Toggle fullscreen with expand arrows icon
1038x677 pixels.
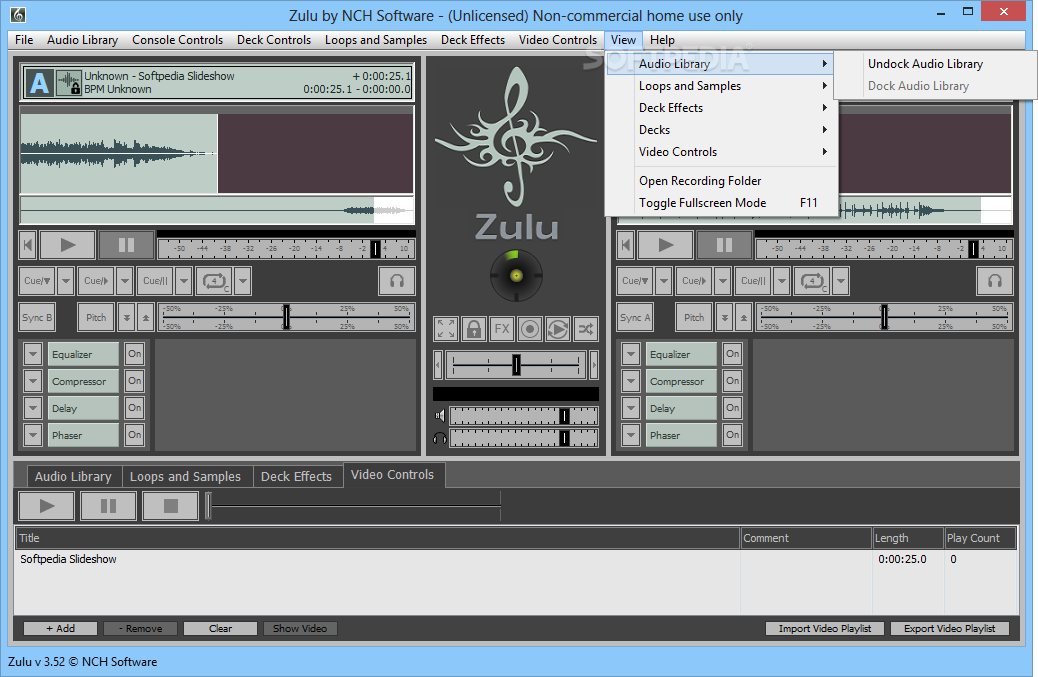click(446, 329)
